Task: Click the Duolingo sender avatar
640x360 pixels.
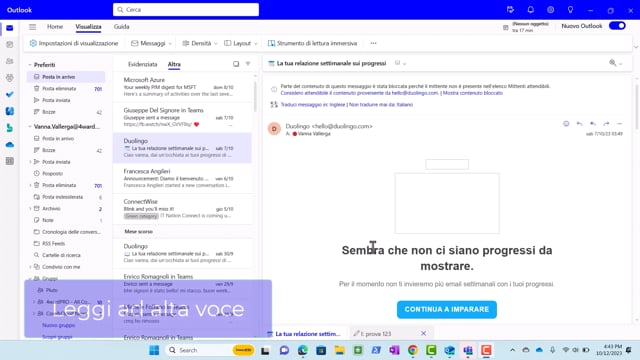Action: 274,129
